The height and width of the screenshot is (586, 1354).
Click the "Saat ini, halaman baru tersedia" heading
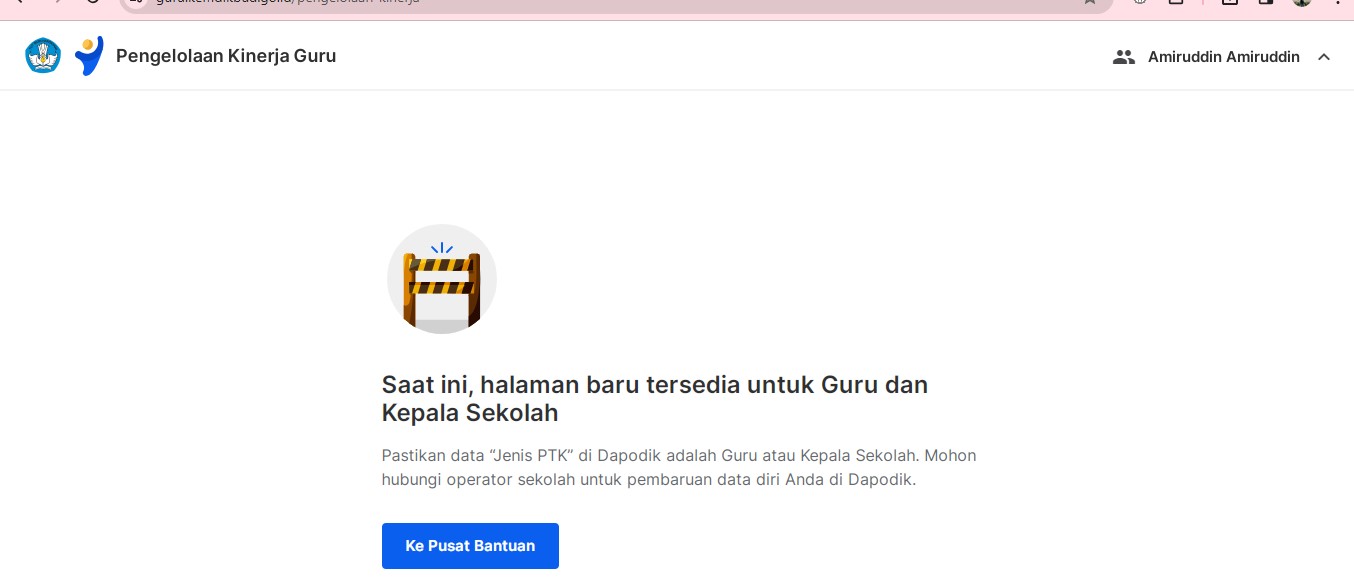655,398
